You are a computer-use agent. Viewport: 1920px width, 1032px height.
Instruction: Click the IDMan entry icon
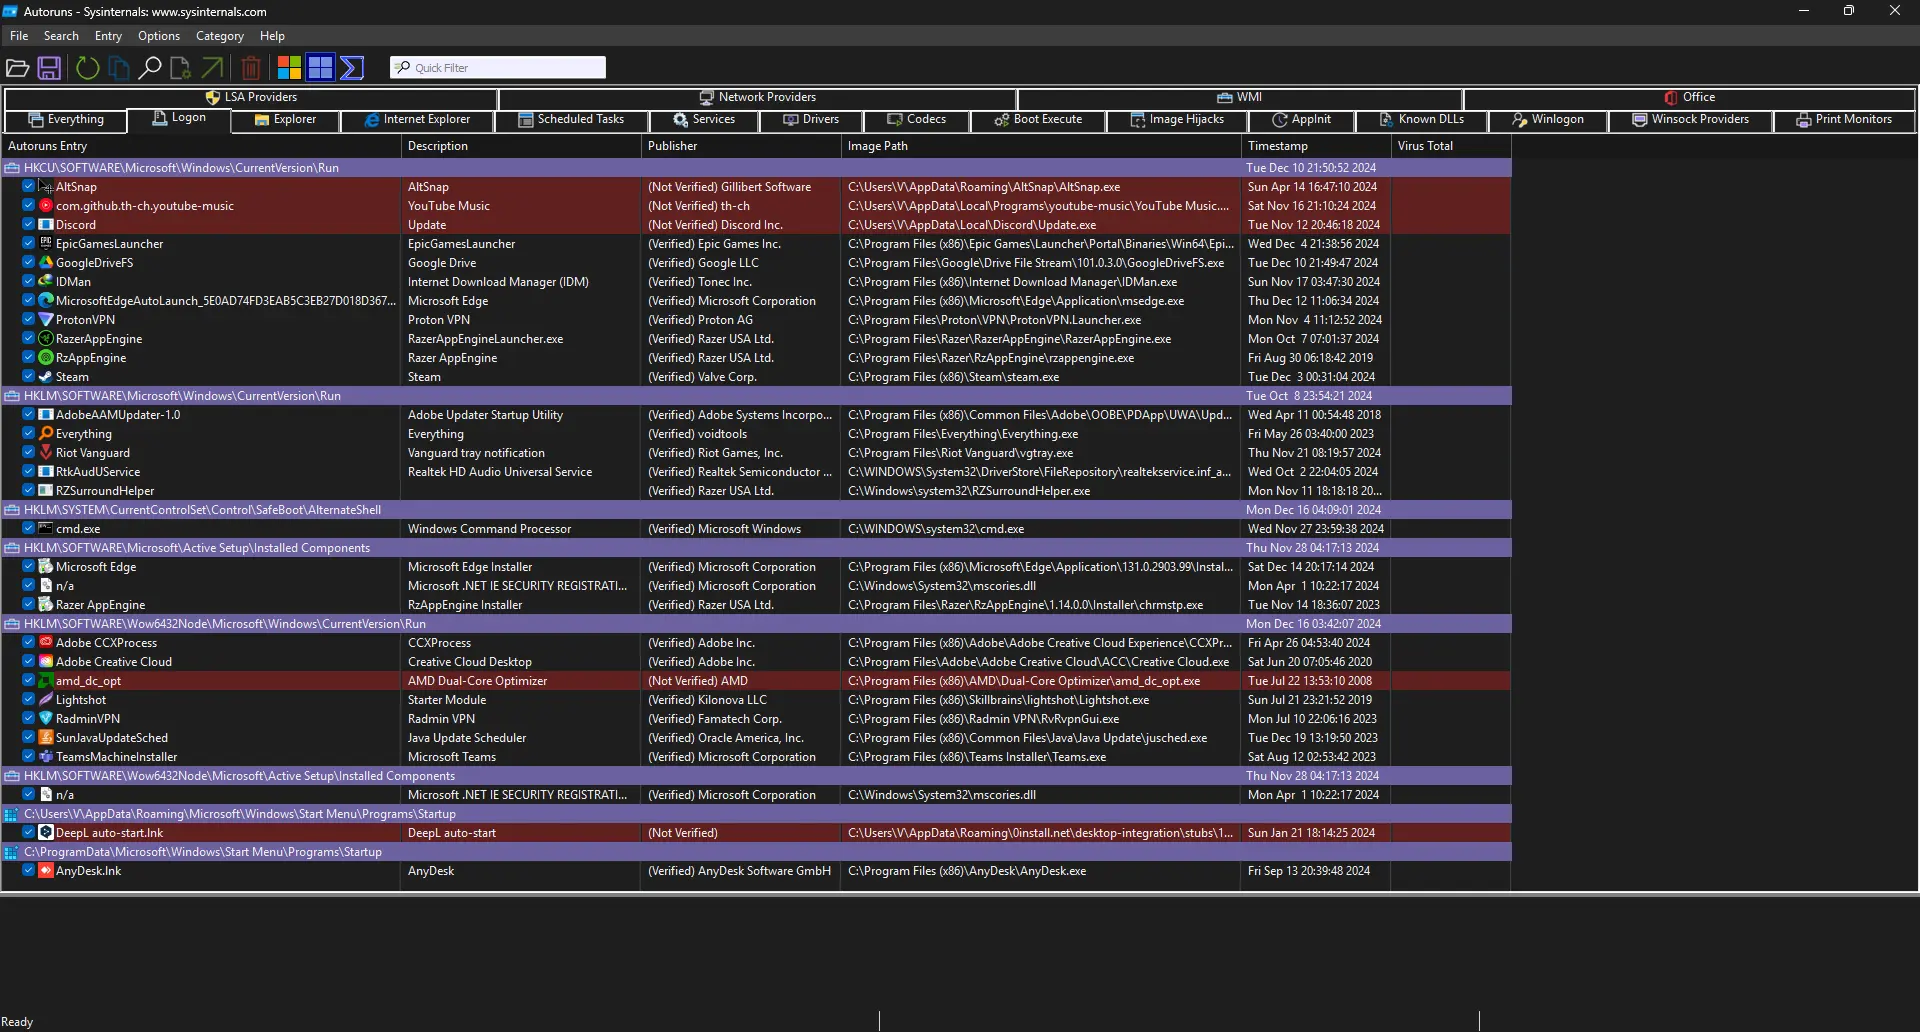(46, 282)
